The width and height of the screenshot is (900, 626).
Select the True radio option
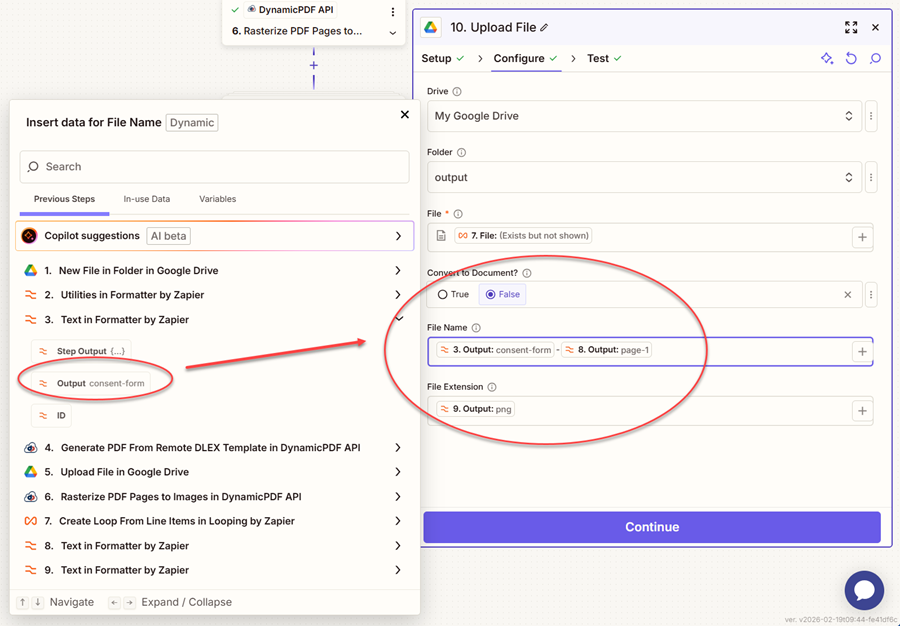pos(443,295)
